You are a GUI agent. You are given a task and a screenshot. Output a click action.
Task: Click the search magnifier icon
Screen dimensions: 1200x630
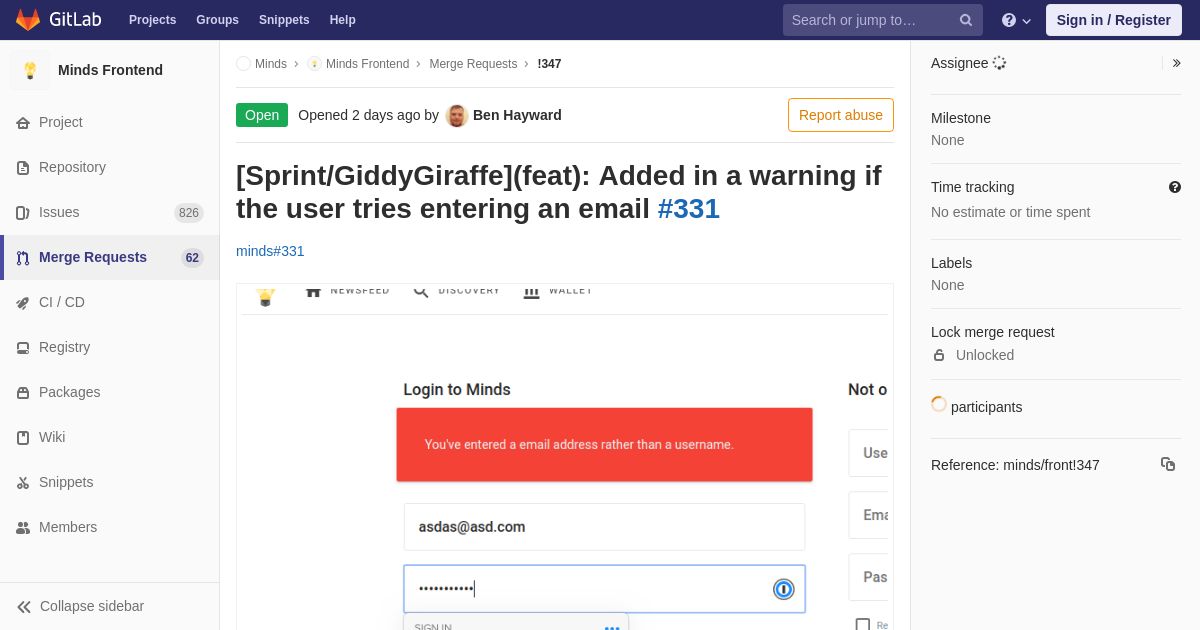tap(966, 20)
